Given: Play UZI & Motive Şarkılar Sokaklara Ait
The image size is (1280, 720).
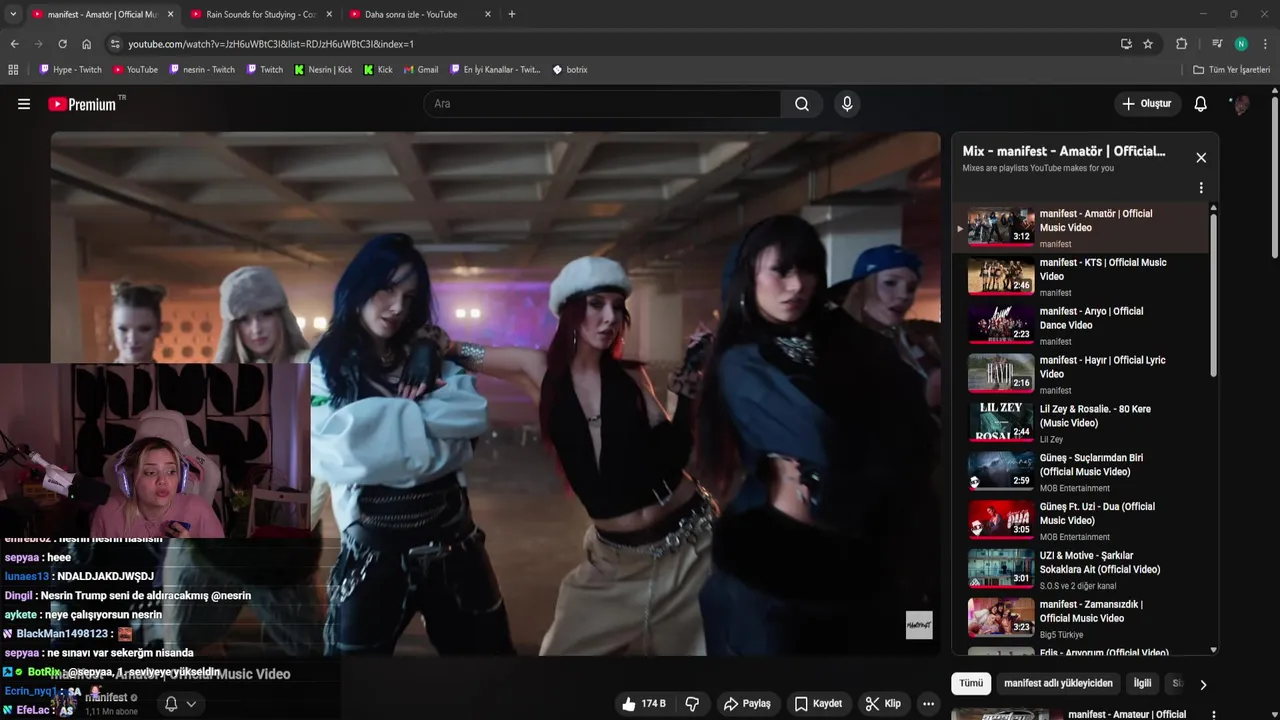Looking at the screenshot, I should 1080,569.
